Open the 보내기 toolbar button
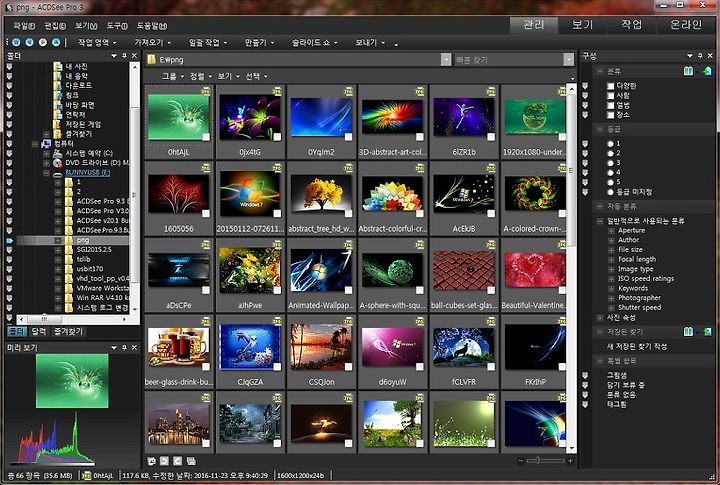 click(x=370, y=42)
